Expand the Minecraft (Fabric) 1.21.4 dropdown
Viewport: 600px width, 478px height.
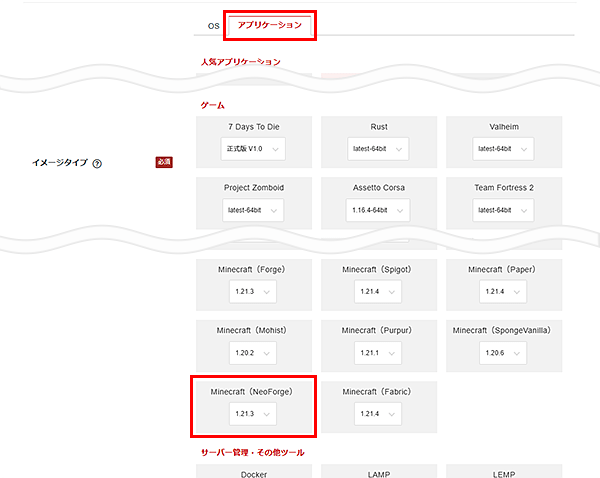[377, 413]
